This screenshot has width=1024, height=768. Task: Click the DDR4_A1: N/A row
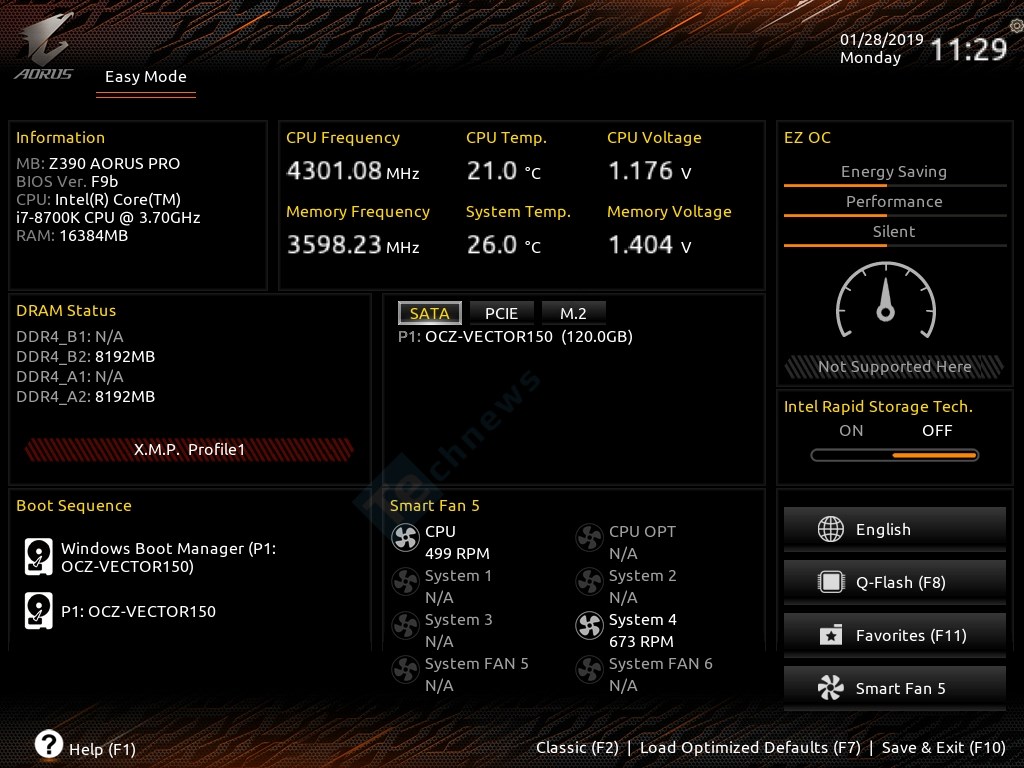coord(70,376)
